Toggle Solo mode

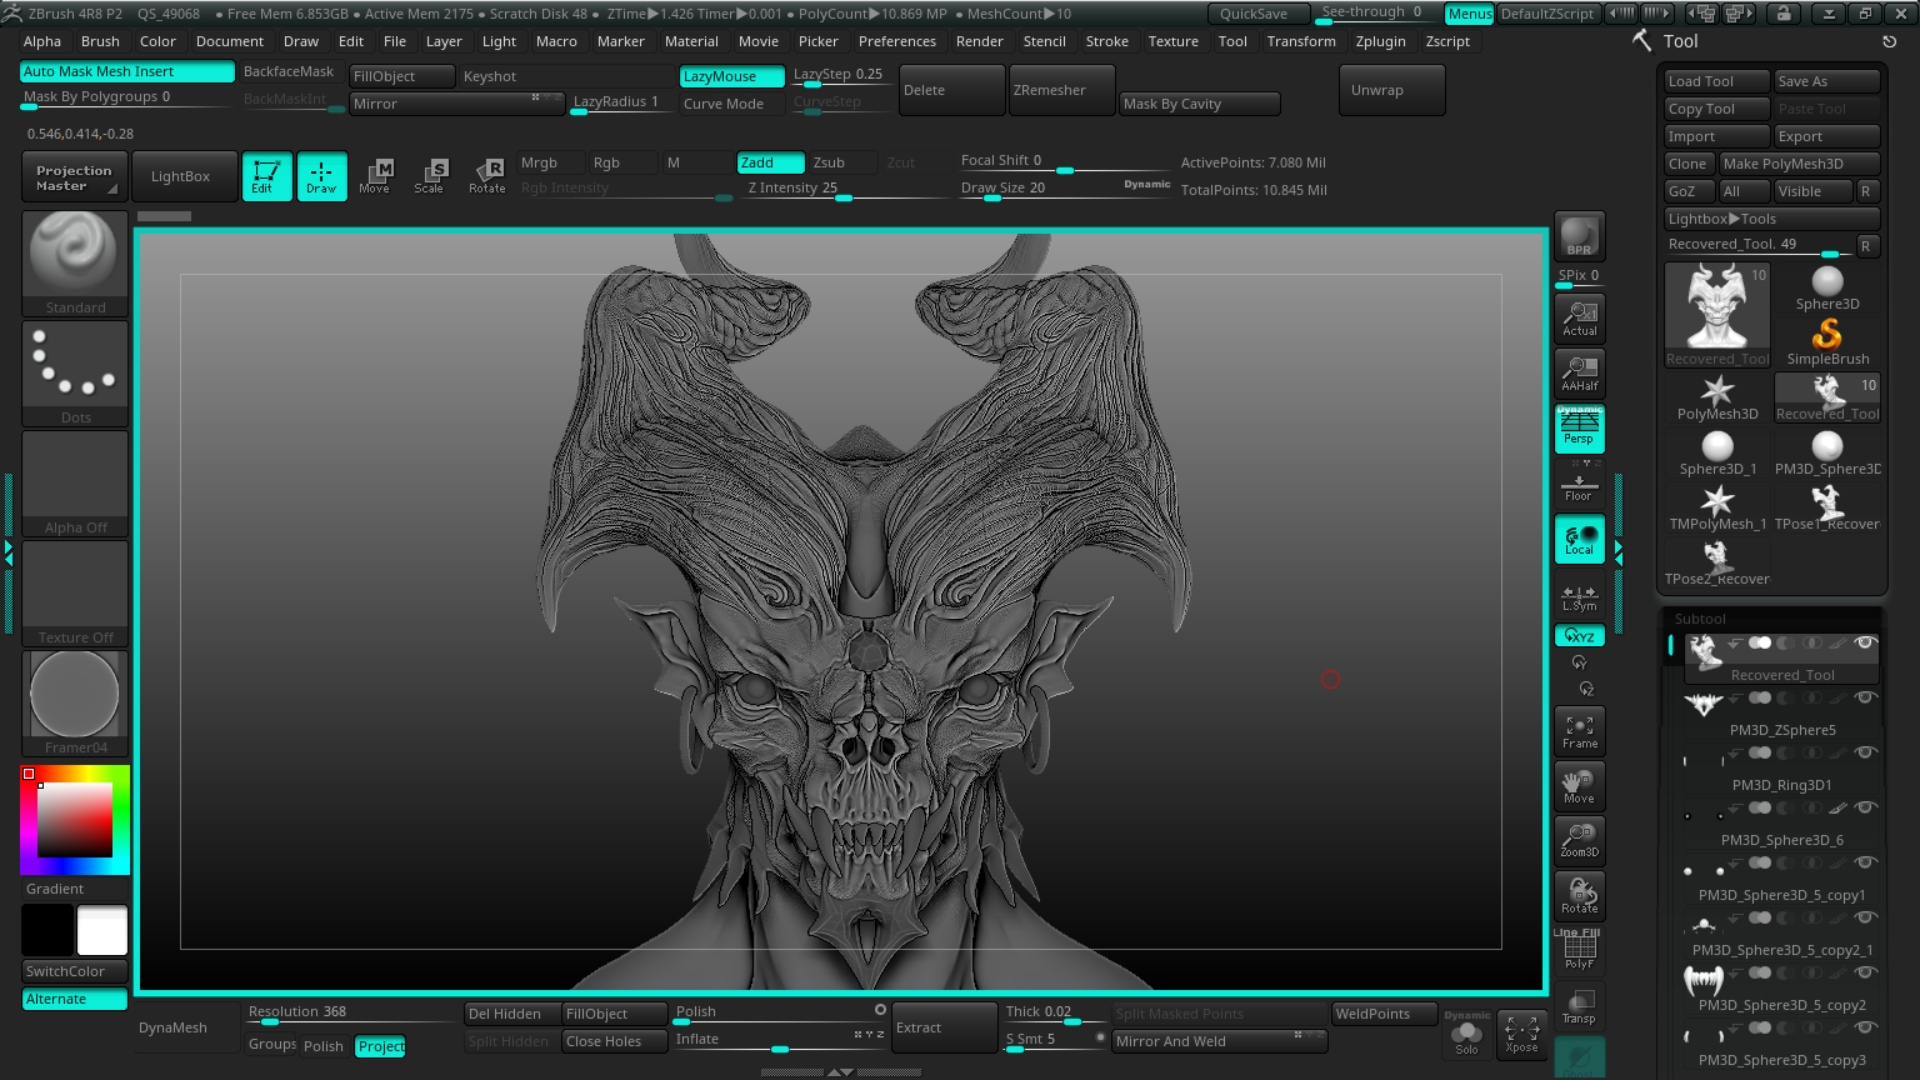(x=1466, y=1034)
